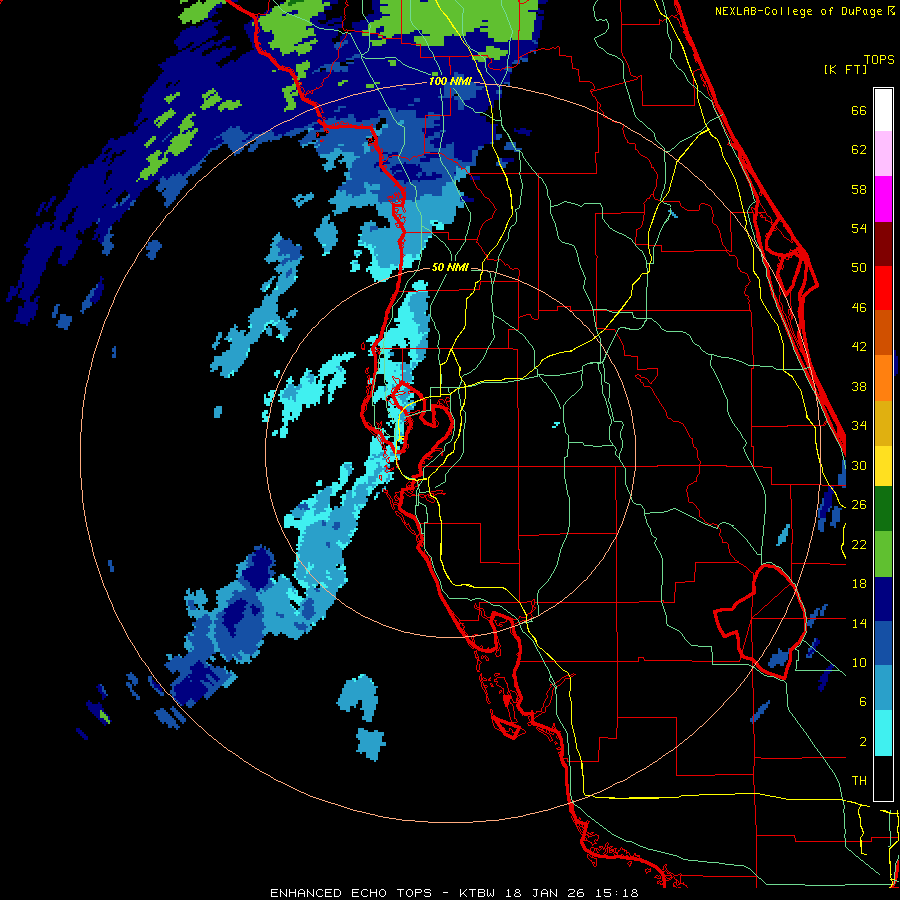Viewport: 900px width, 900px height.
Task: Select the 38 legend value
Action: (859, 386)
